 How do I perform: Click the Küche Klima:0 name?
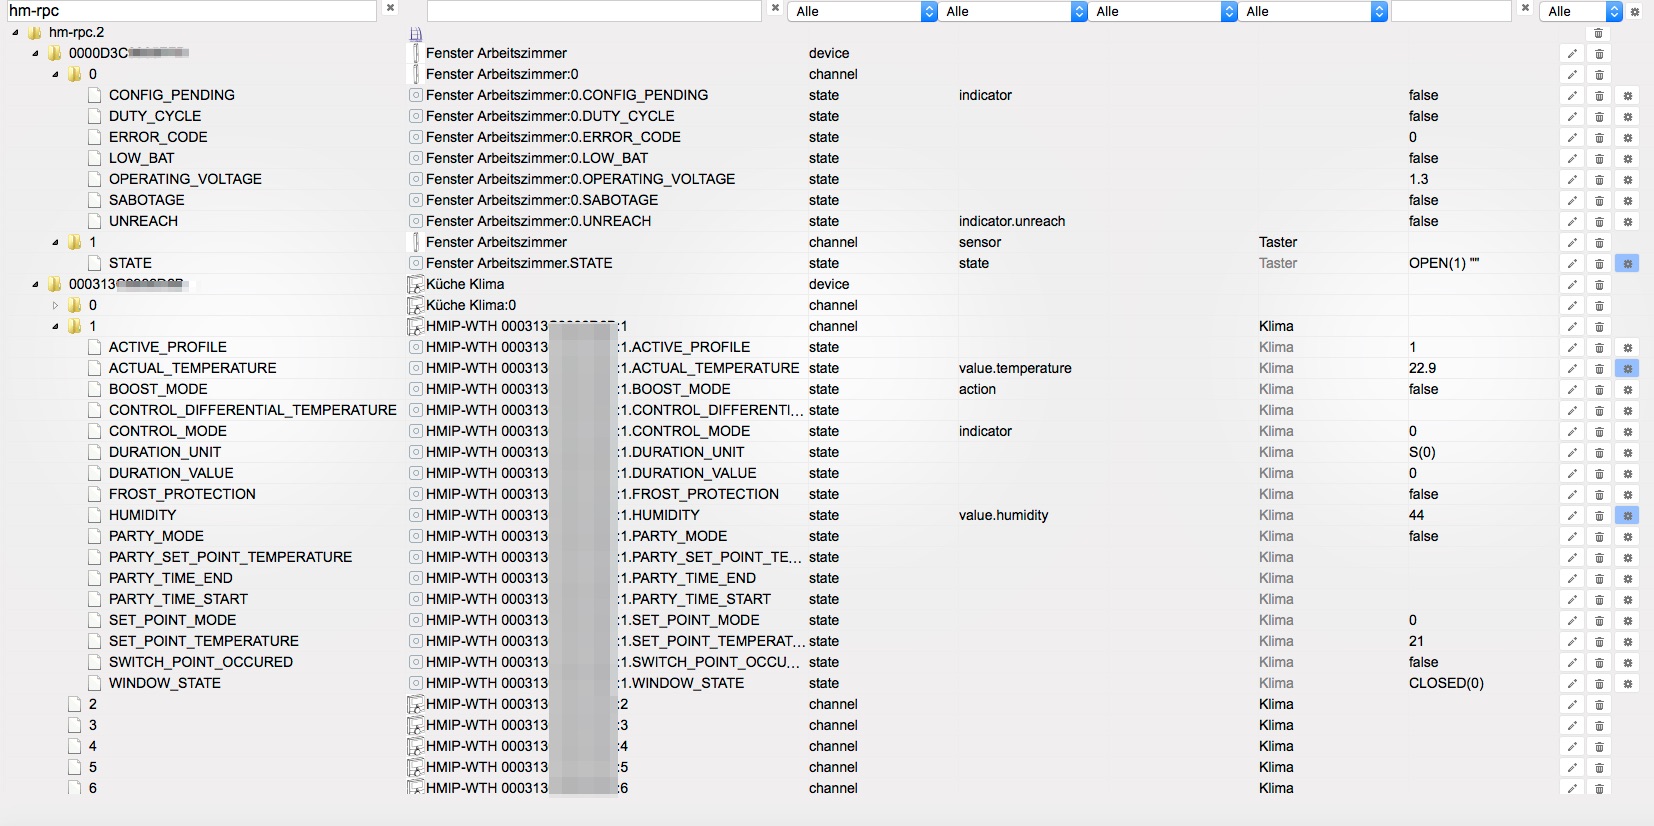[x=471, y=305]
